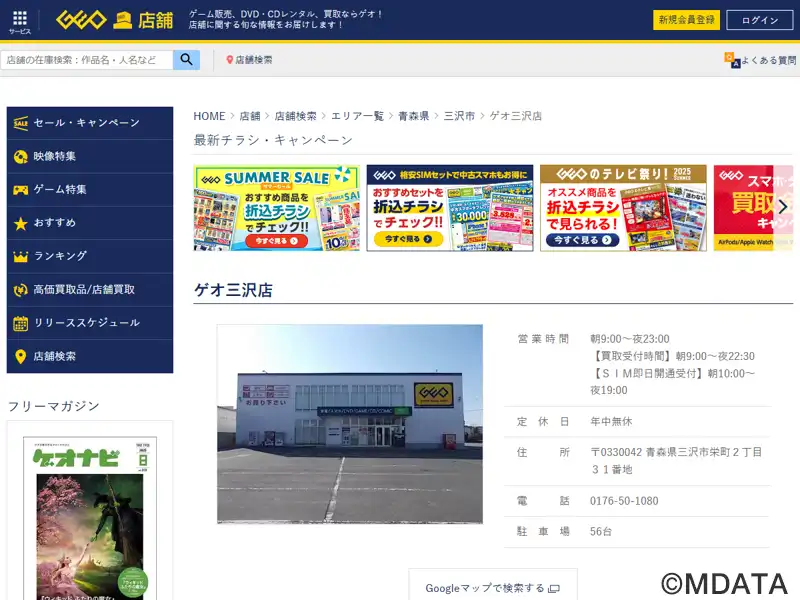800x600 pixels.
Task: Click 店舗 in the breadcrumb
Action: tap(250, 116)
